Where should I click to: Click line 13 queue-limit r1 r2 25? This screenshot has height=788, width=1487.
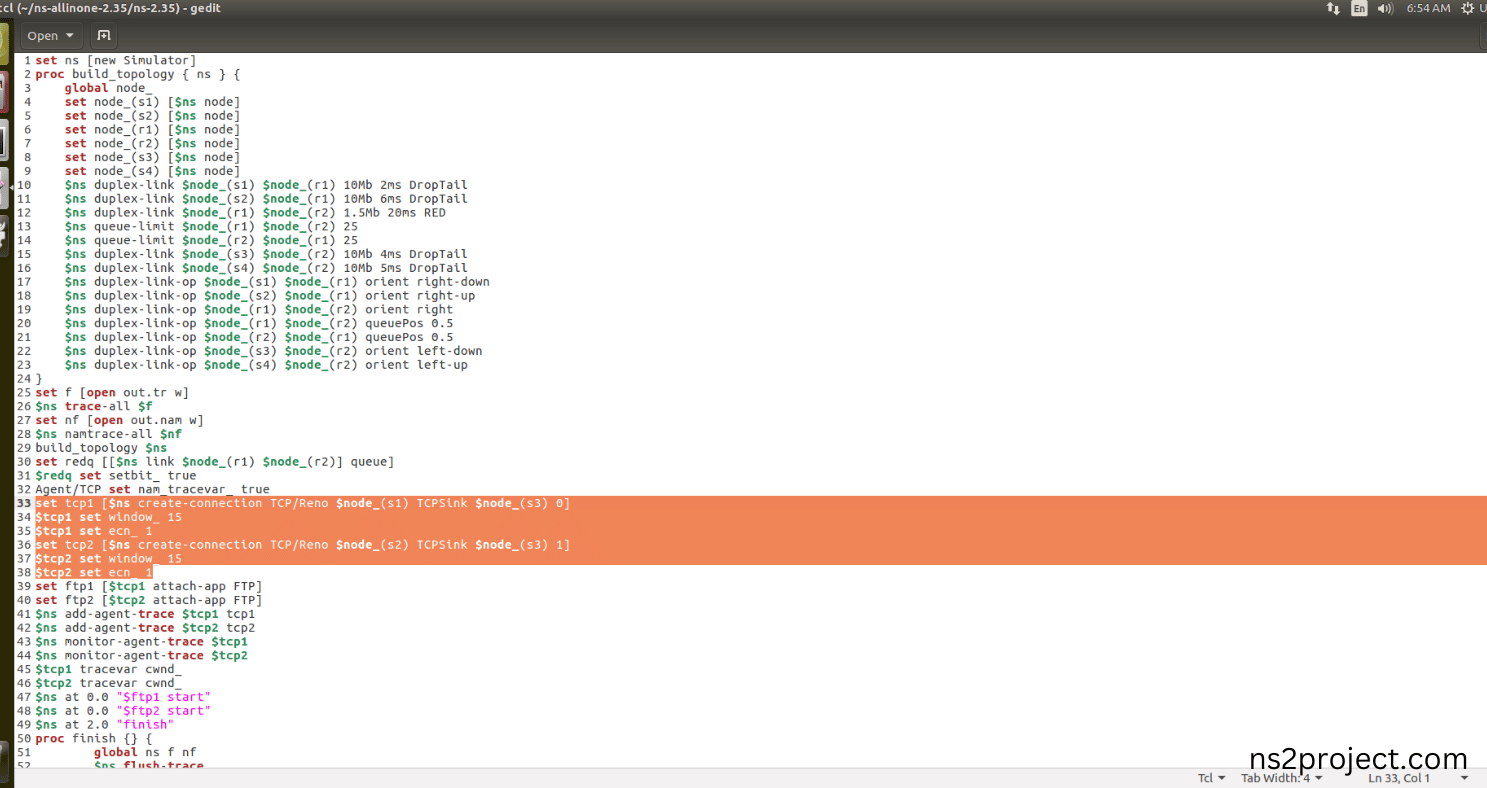pyautogui.click(x=211, y=226)
